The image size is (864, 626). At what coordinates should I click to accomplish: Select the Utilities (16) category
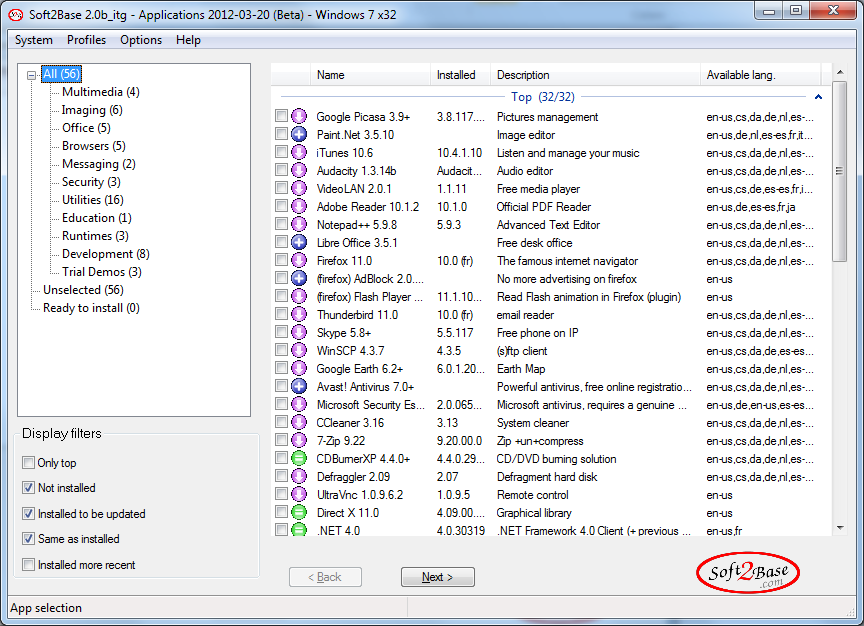[x=92, y=200]
